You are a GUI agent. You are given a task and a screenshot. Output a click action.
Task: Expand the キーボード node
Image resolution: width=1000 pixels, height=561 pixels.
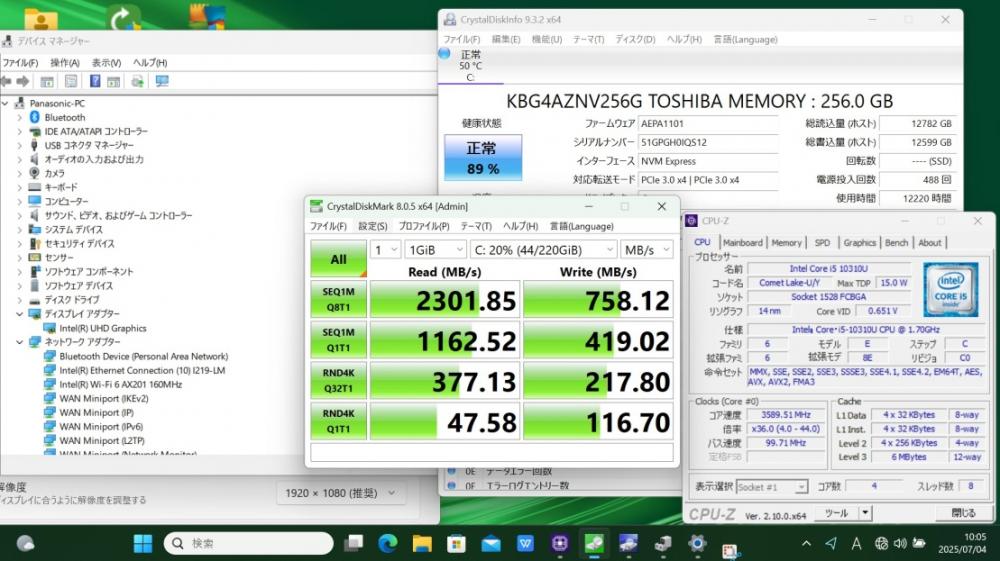click(x=19, y=187)
